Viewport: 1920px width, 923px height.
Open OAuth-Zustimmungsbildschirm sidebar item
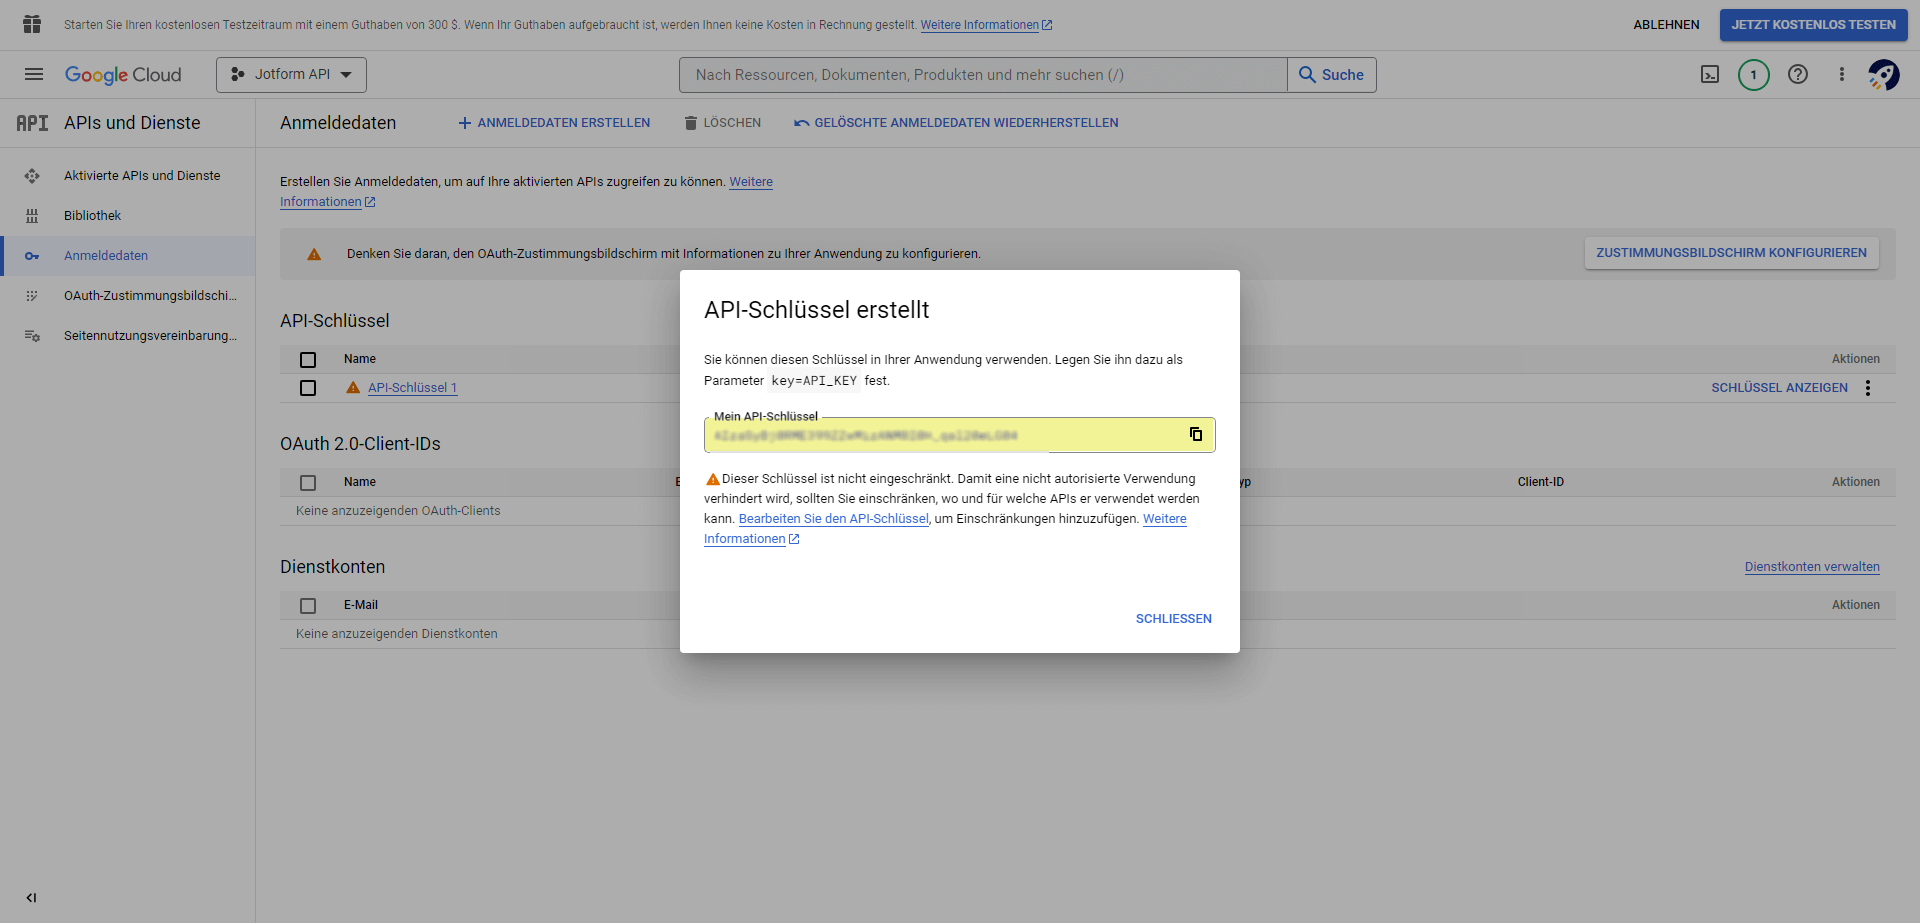coord(150,296)
